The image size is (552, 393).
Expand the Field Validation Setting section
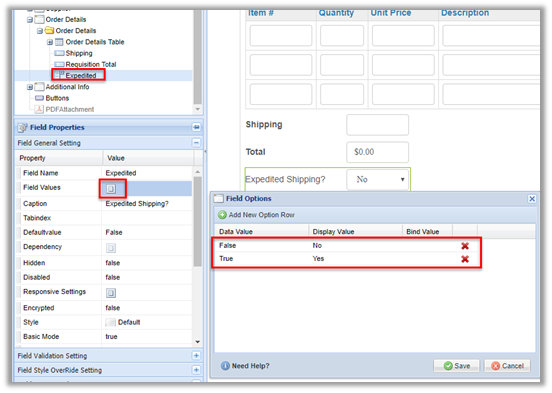[x=196, y=356]
